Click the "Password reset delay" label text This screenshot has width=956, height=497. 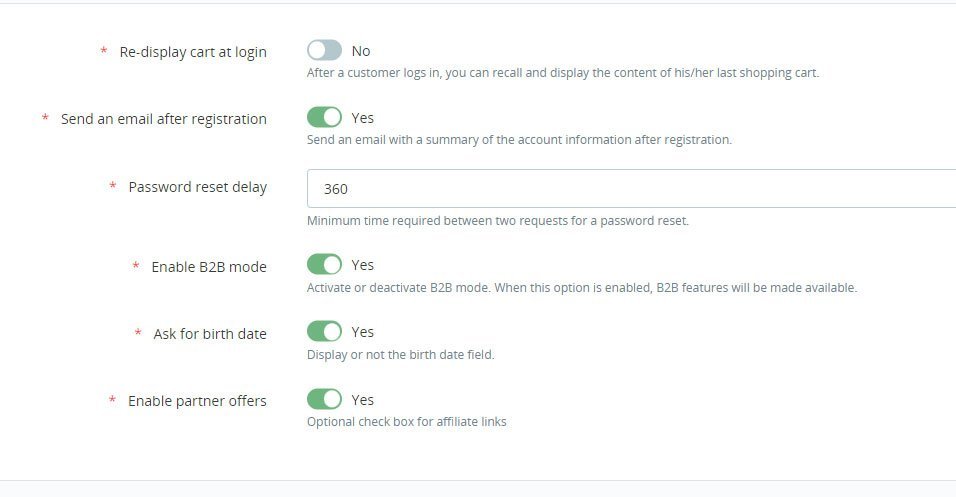(x=197, y=187)
